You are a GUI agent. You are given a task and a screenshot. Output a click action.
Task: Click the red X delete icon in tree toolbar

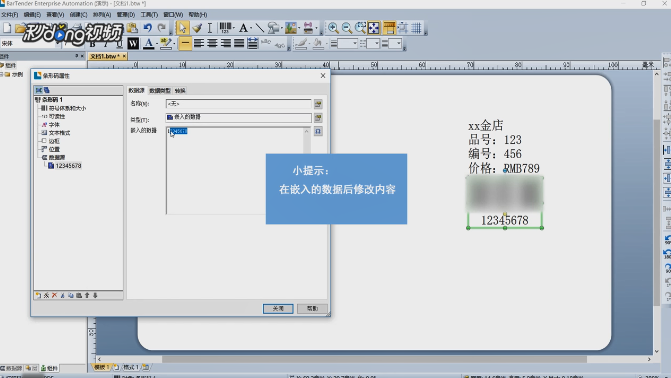[54, 295]
